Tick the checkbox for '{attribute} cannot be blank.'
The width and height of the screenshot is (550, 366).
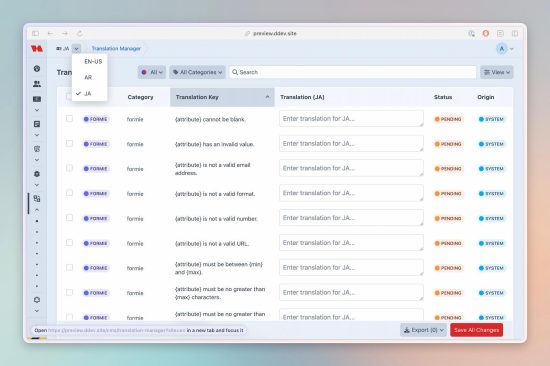point(69,119)
